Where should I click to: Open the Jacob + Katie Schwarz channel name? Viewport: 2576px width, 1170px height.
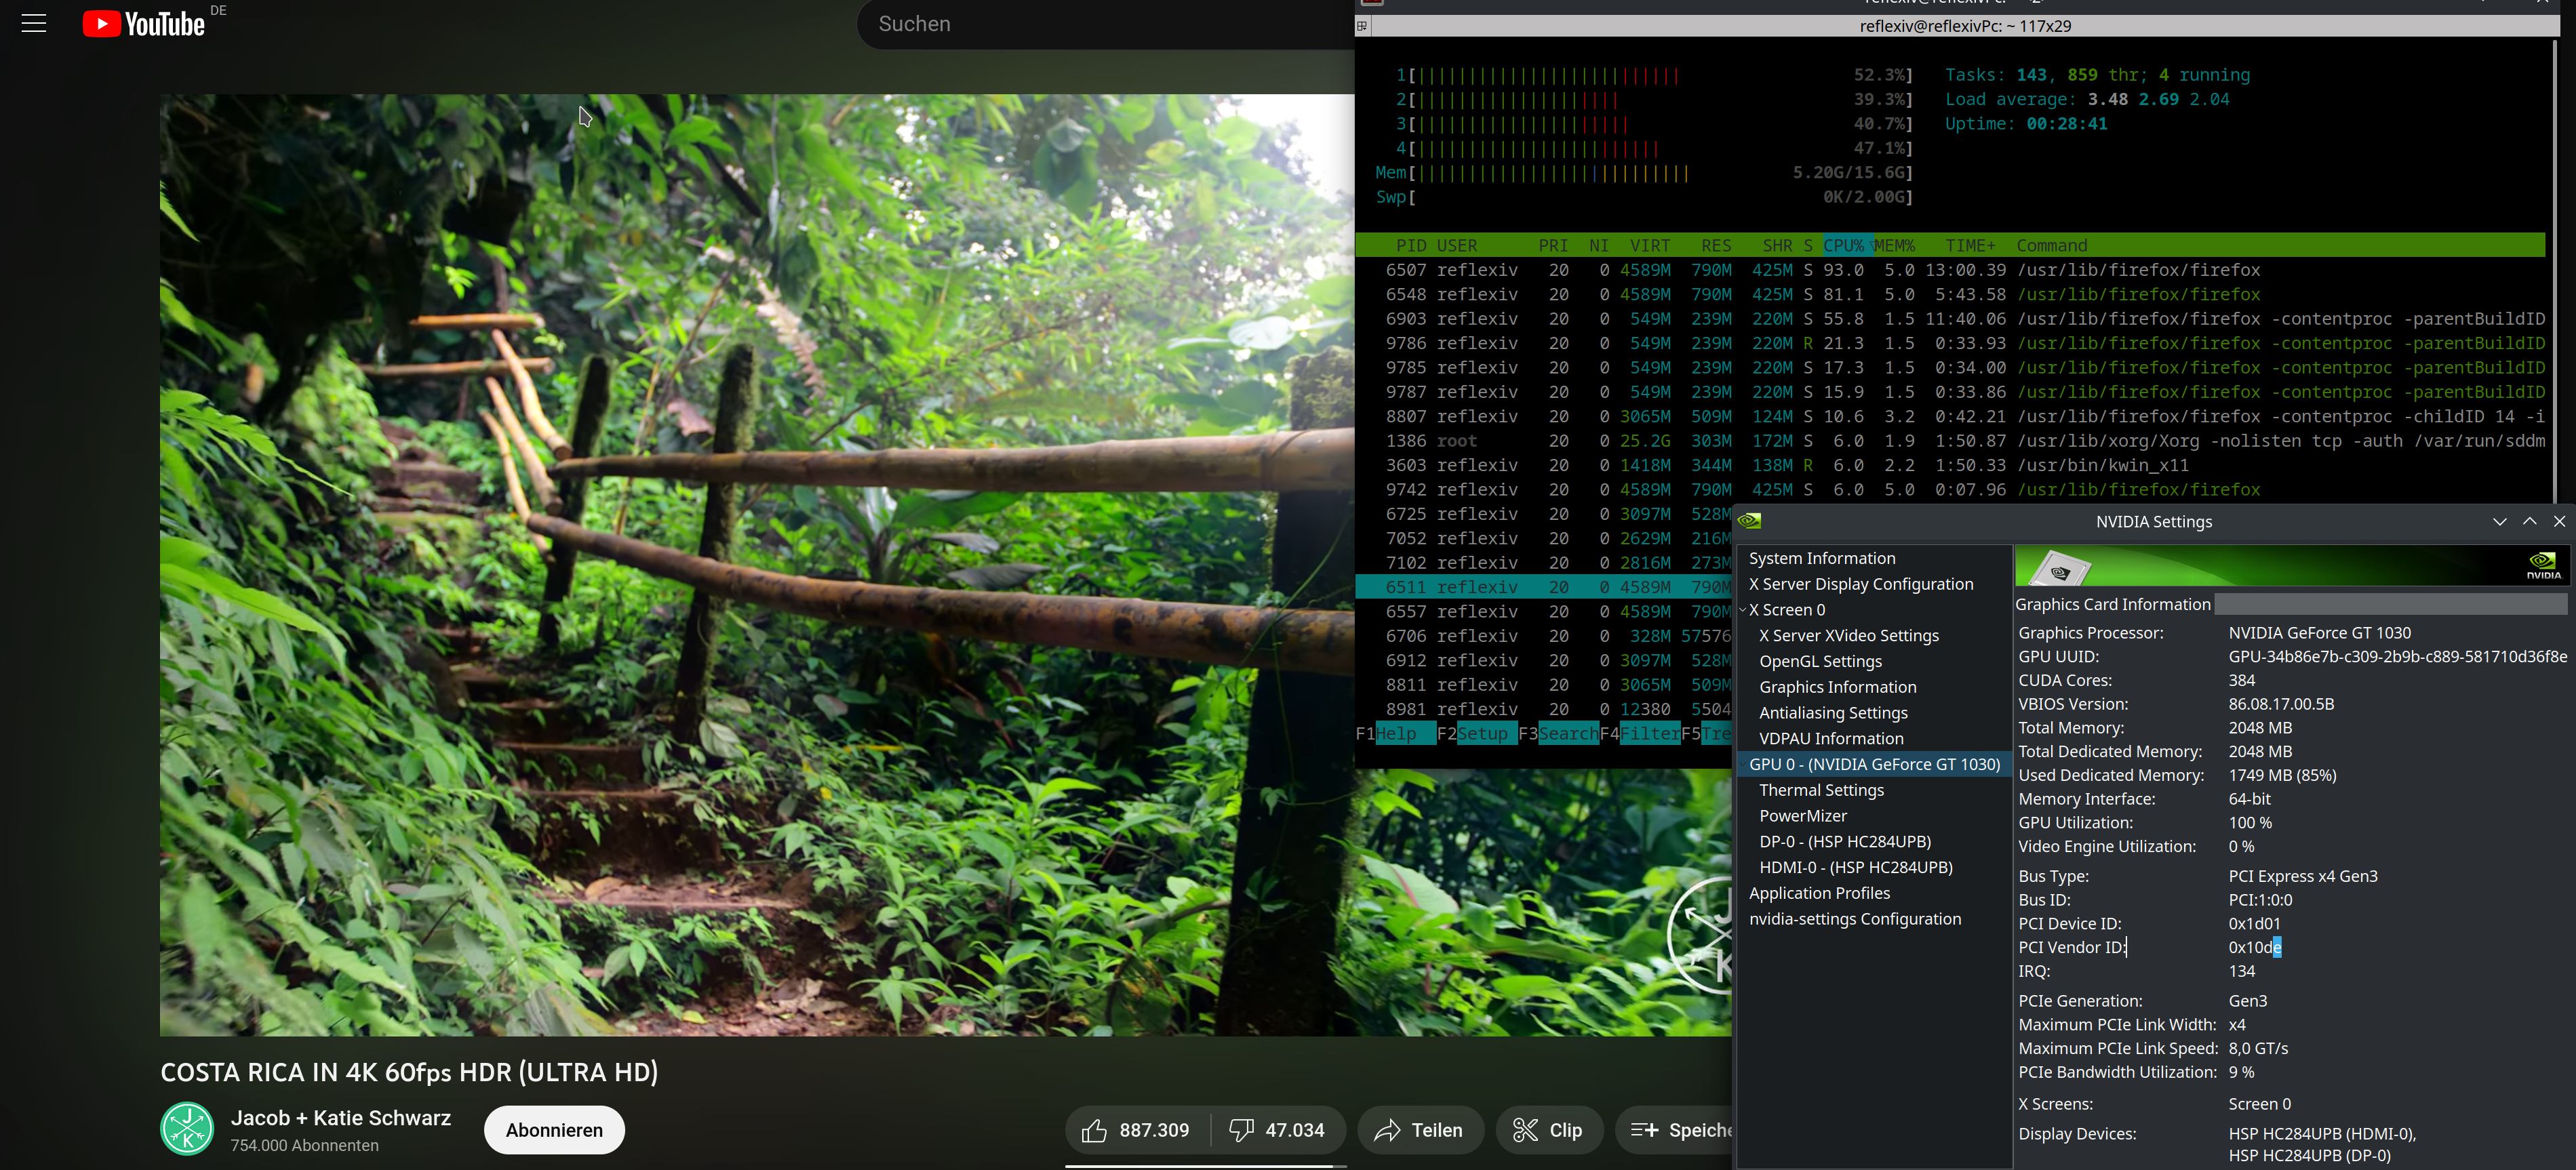340,1118
